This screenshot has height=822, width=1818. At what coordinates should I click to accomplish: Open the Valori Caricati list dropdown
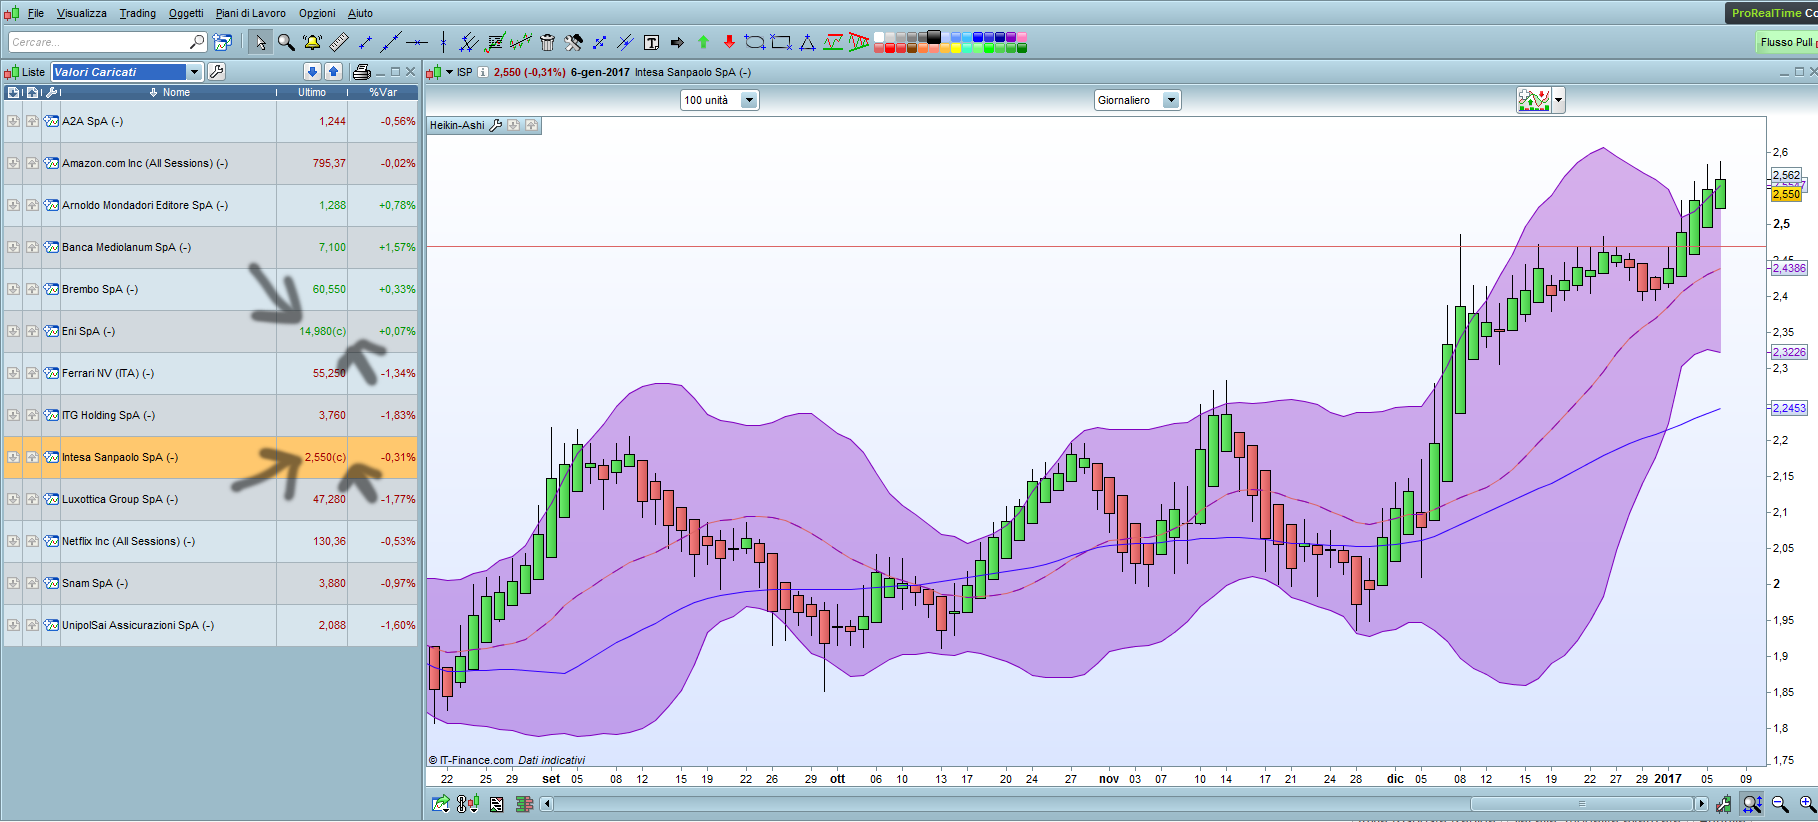coord(195,72)
